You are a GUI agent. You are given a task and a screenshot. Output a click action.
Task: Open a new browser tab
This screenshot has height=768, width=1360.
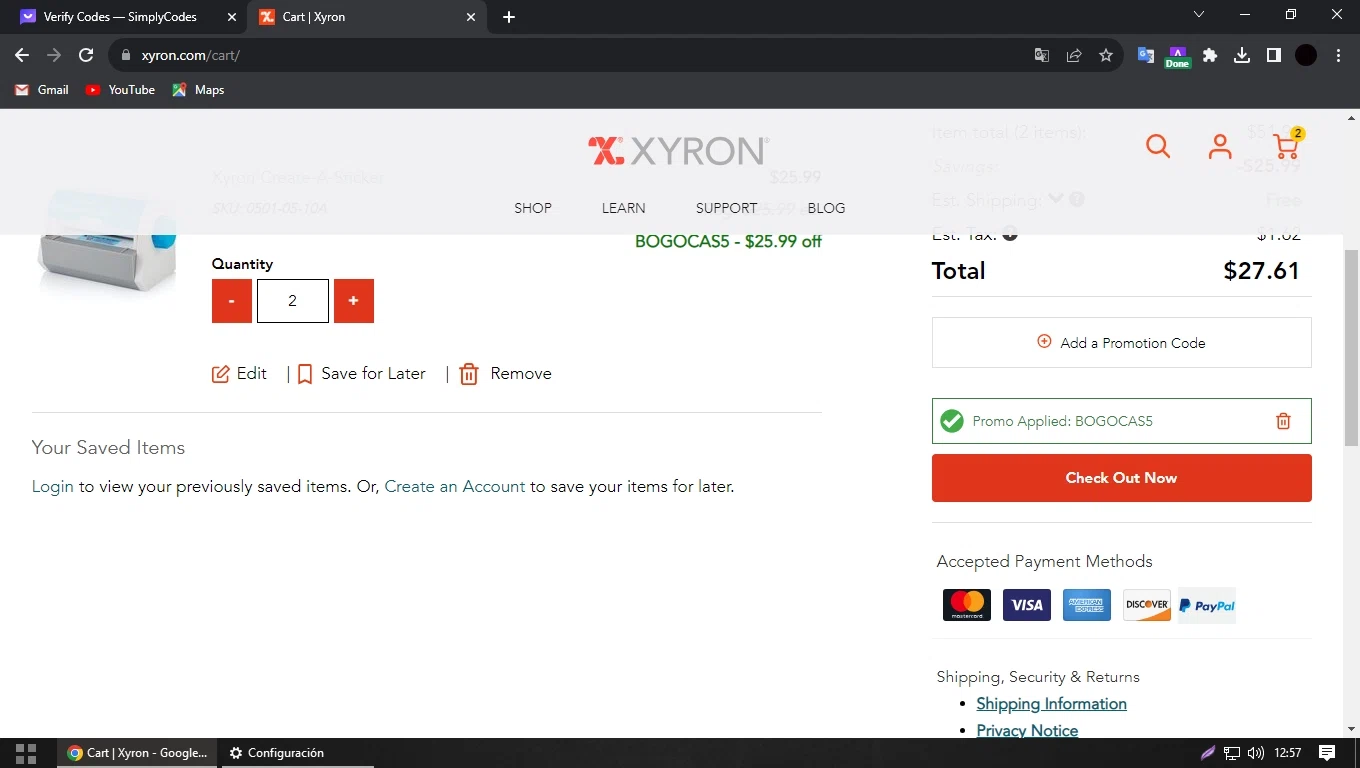pyautogui.click(x=509, y=17)
